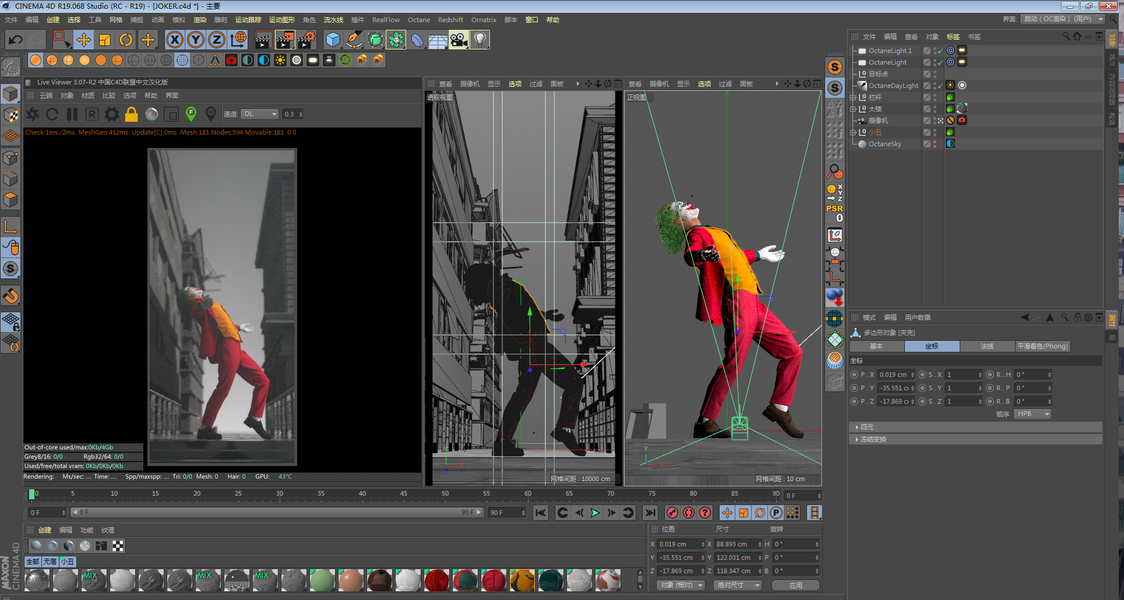Viewport: 1124px width, 600px height.
Task: Click the Render to Picture Viewer clapperboard
Action: [x=284, y=40]
